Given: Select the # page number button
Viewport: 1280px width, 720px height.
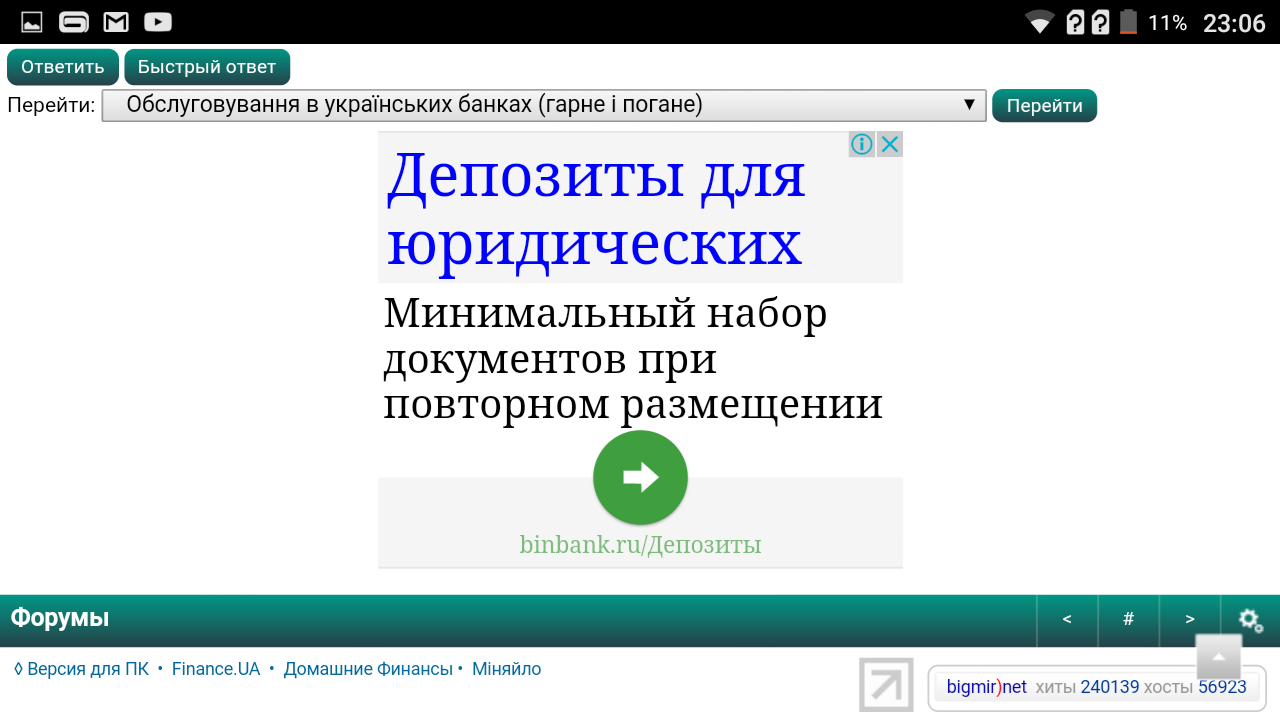Looking at the screenshot, I should (x=1128, y=620).
